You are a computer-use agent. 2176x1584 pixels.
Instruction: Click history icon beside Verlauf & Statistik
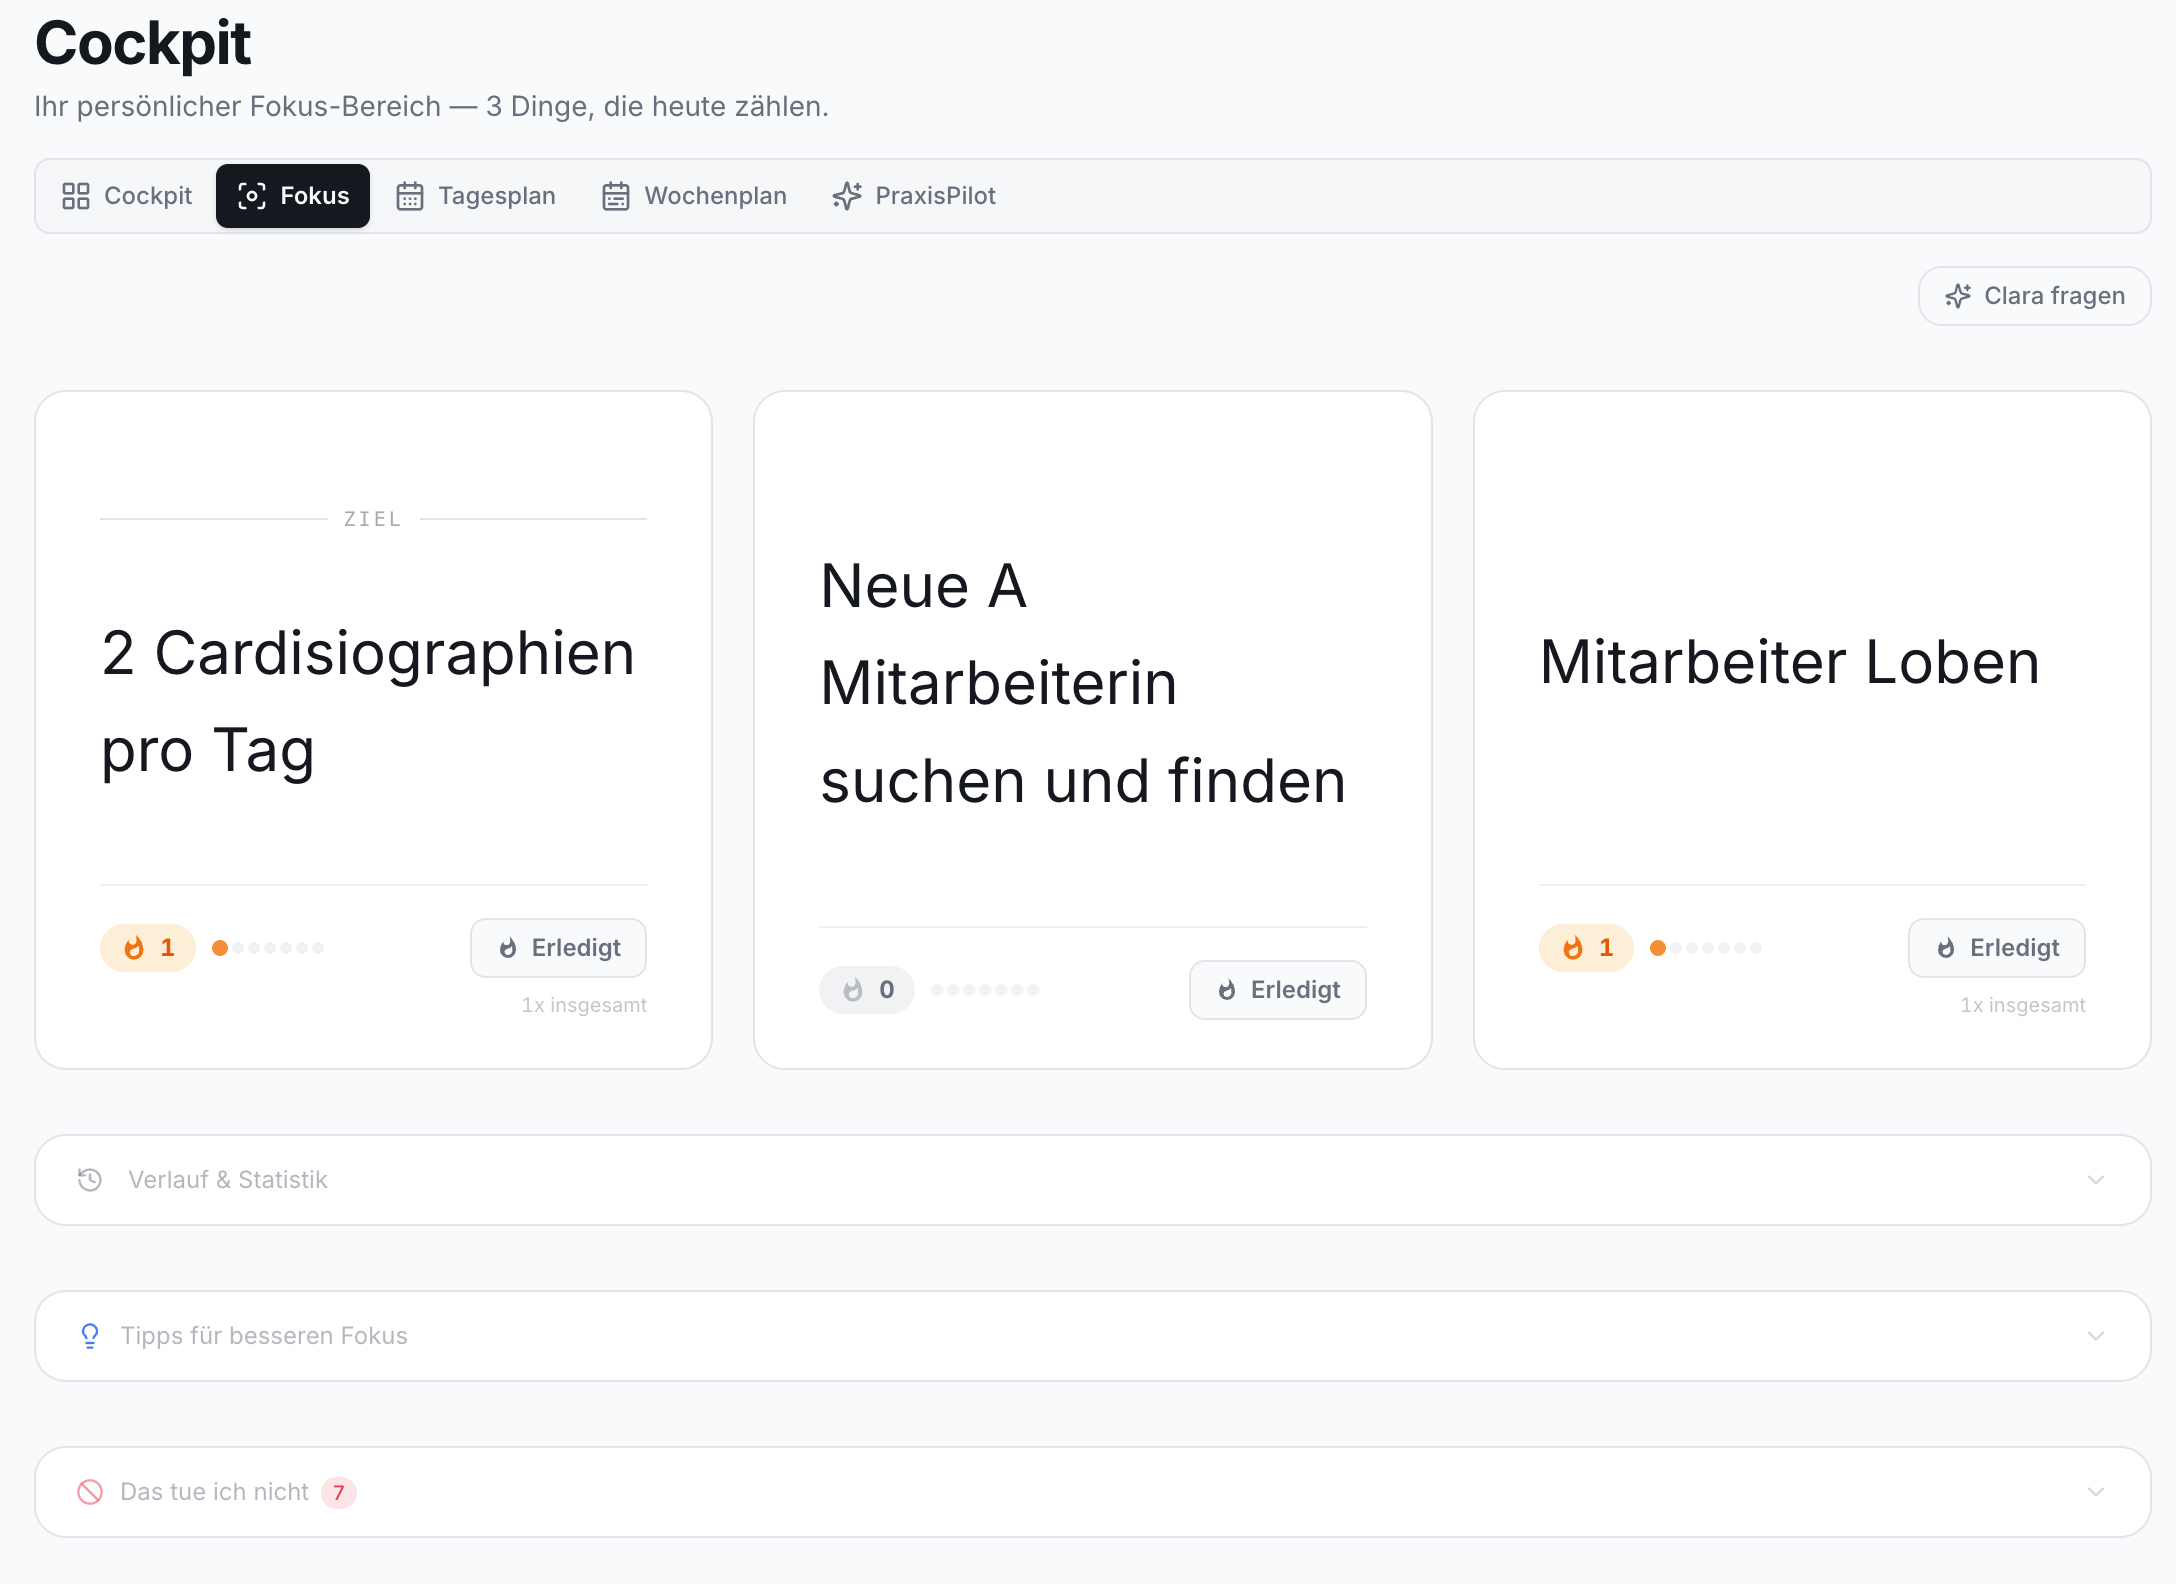pyautogui.click(x=90, y=1180)
